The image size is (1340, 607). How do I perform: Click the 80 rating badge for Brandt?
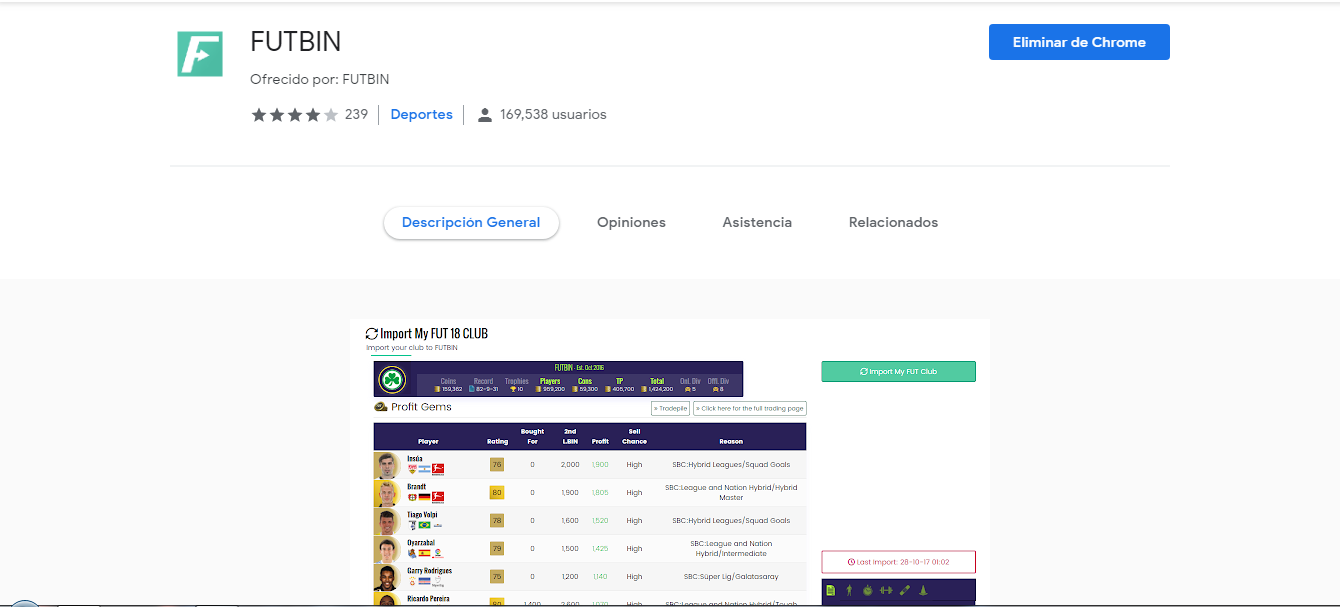[x=497, y=492]
